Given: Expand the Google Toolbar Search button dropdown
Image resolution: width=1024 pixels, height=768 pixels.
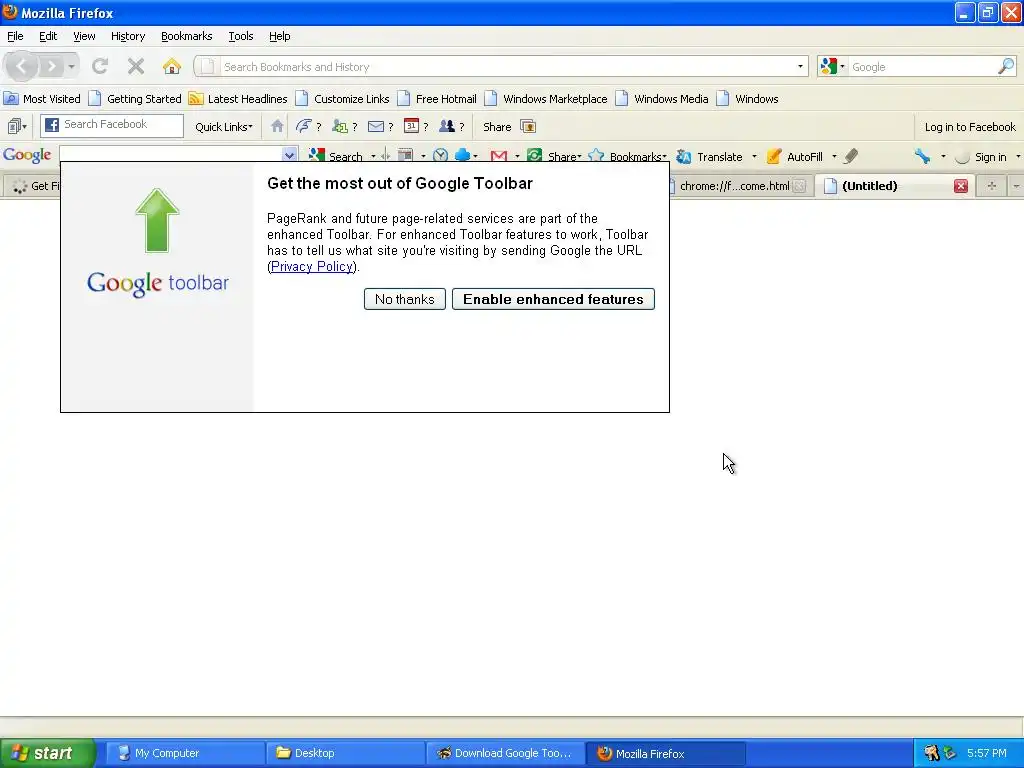Looking at the screenshot, I should tap(374, 157).
